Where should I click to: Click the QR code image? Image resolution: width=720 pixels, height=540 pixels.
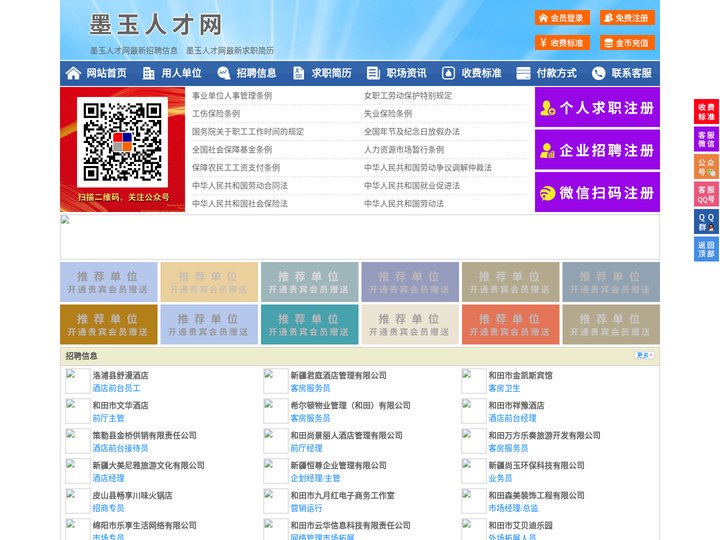pos(122,142)
